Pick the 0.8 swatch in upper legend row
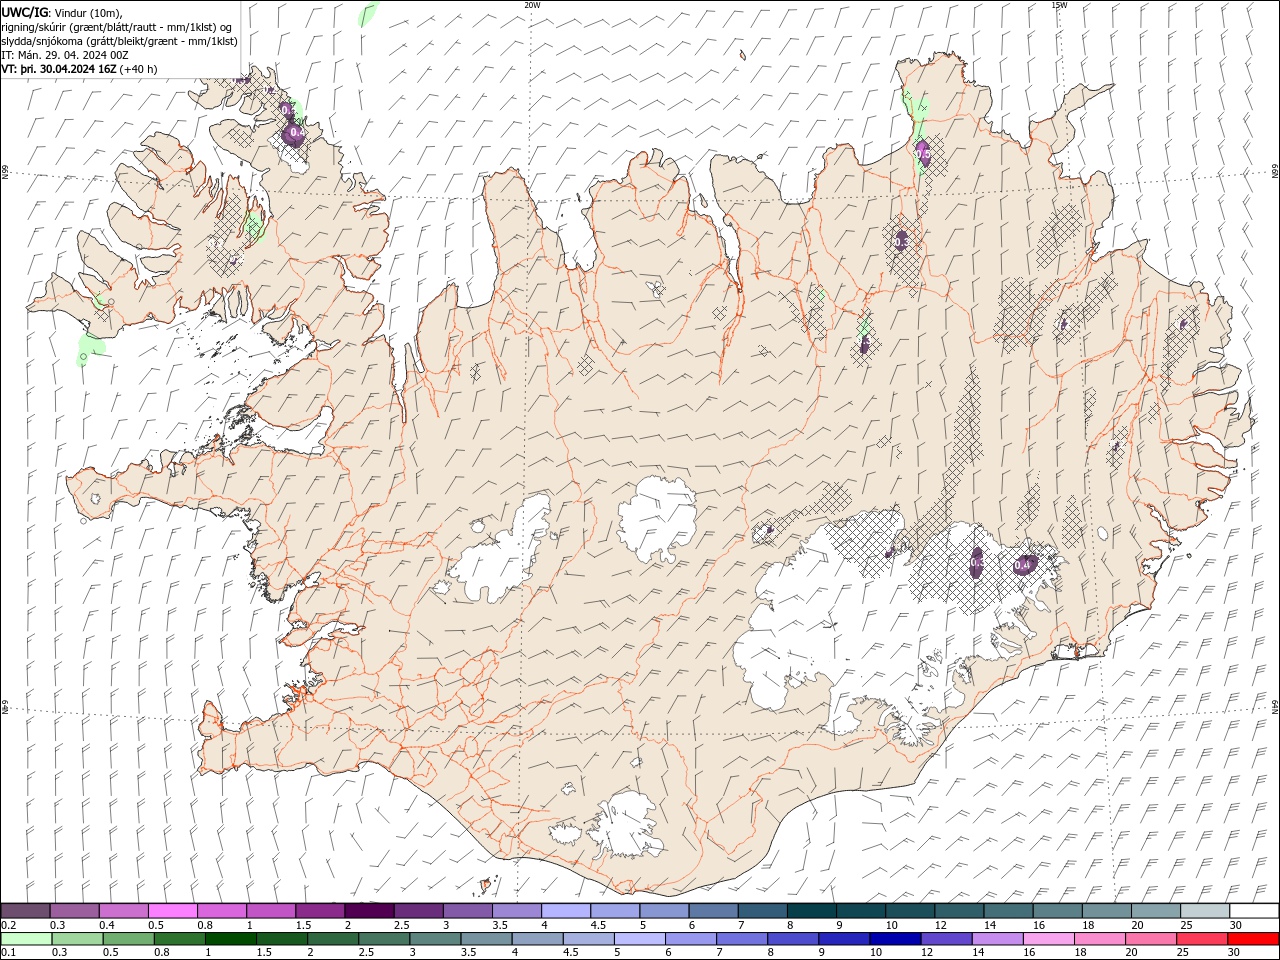 221,911
